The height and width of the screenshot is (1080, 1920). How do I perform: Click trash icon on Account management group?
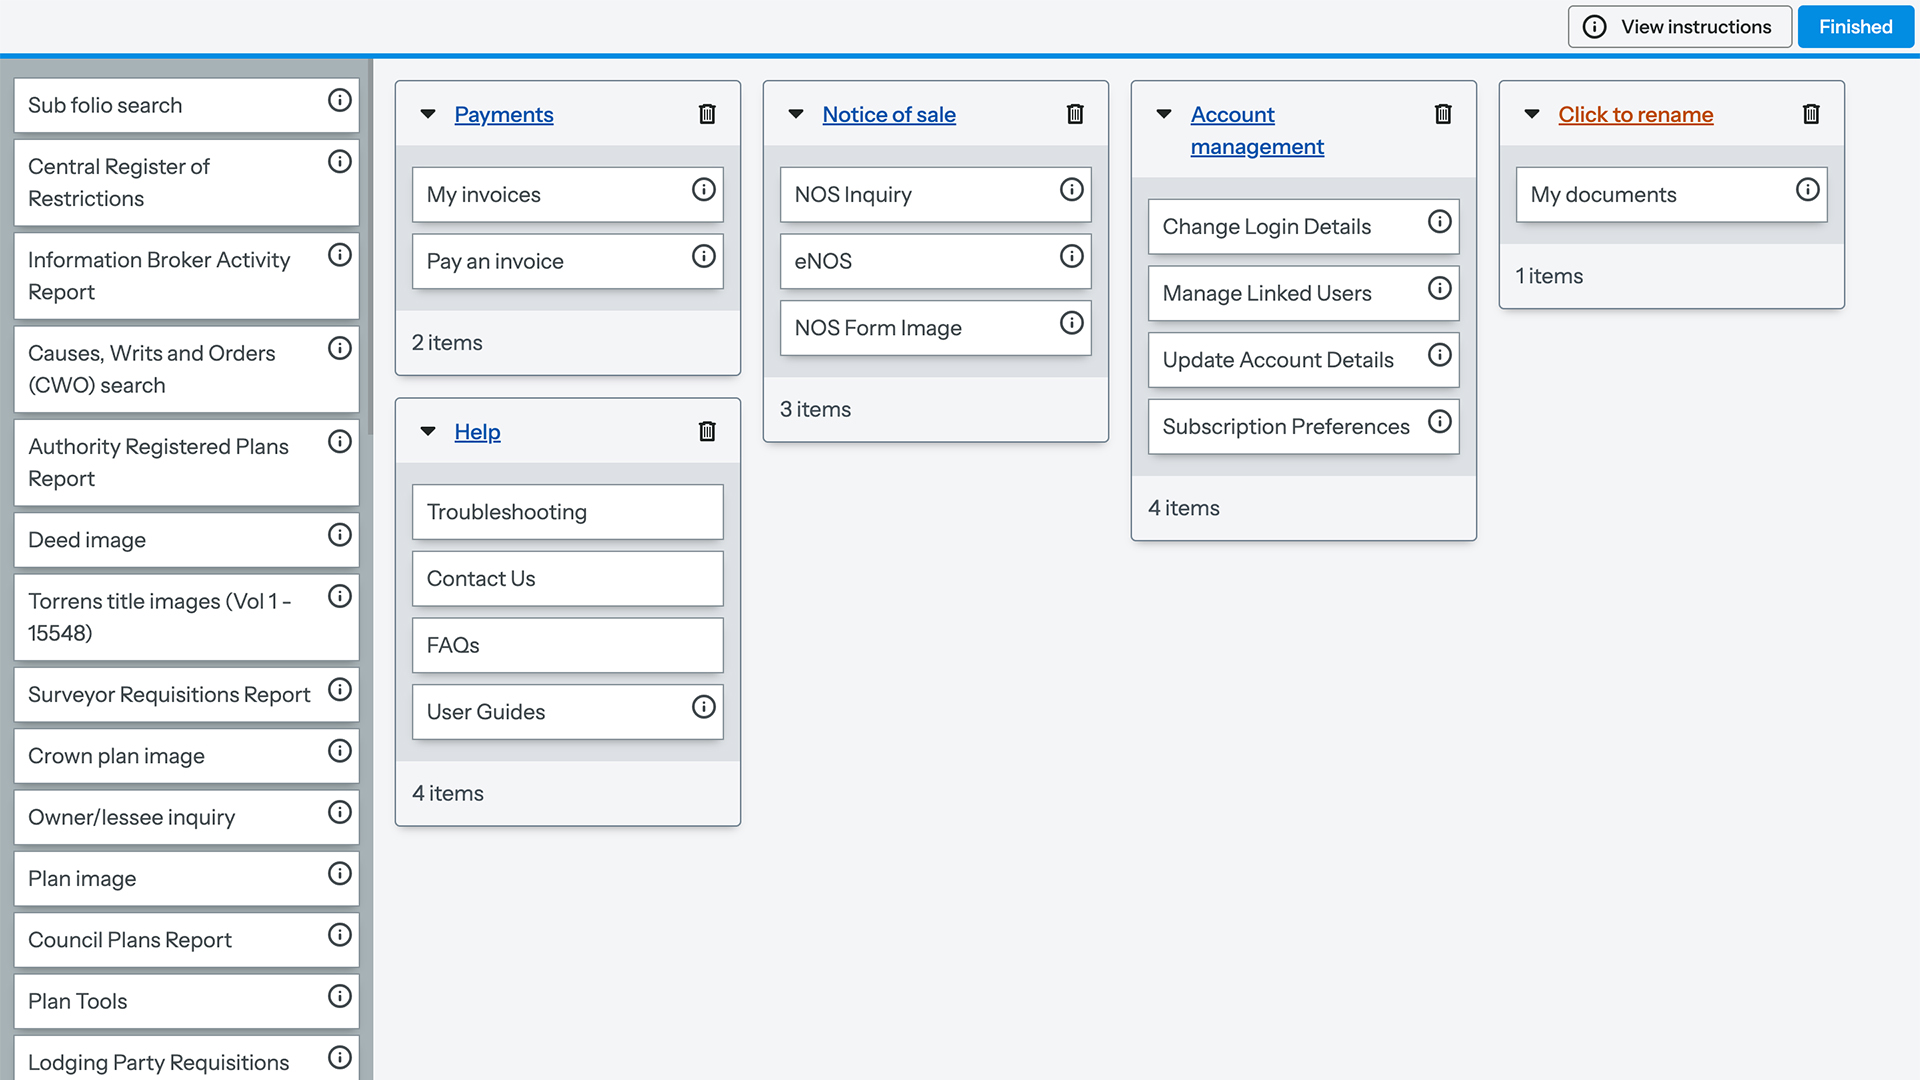(1443, 114)
